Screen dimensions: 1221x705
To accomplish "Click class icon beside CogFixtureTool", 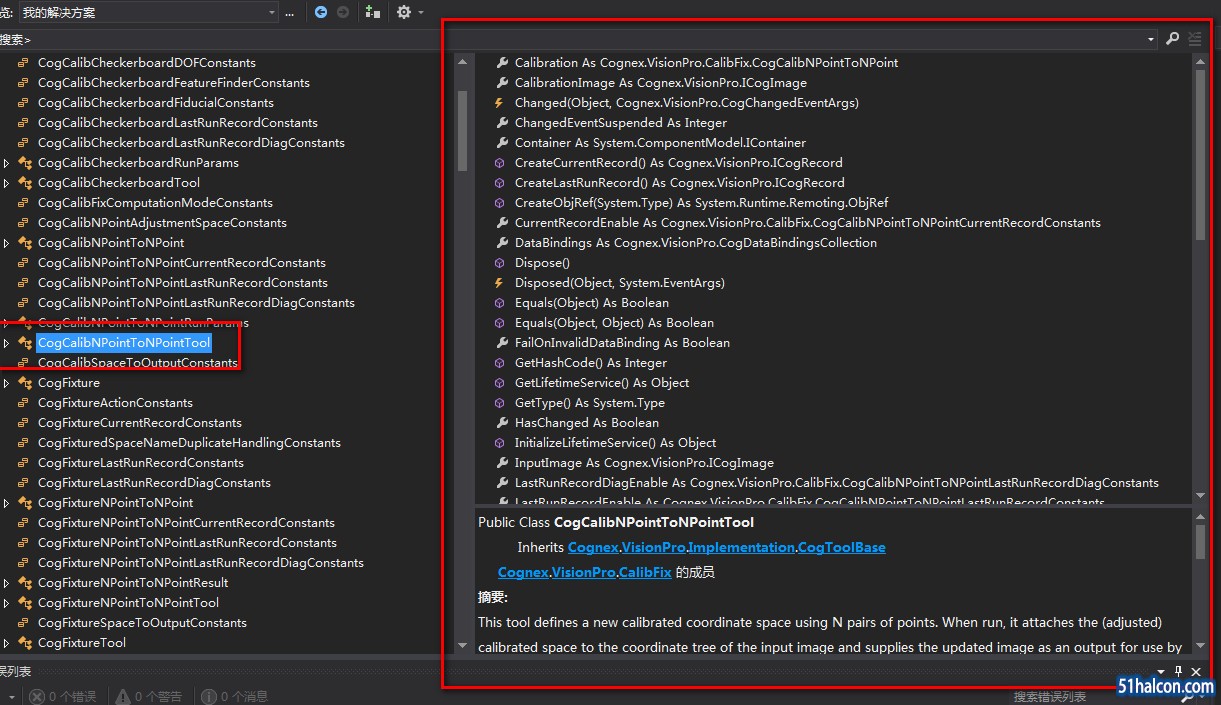I will tap(24, 643).
